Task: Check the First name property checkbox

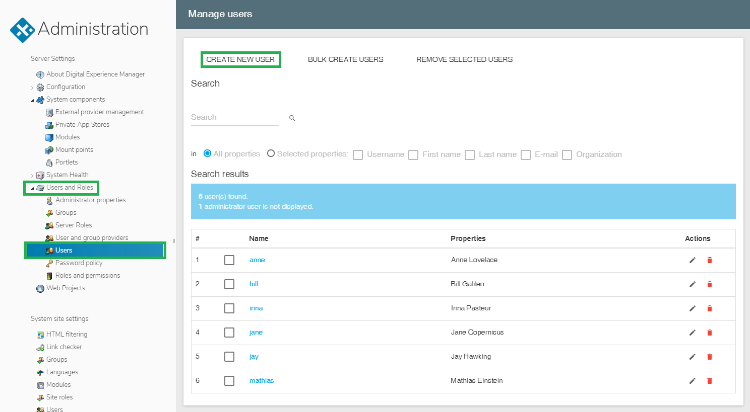Action: pos(413,155)
